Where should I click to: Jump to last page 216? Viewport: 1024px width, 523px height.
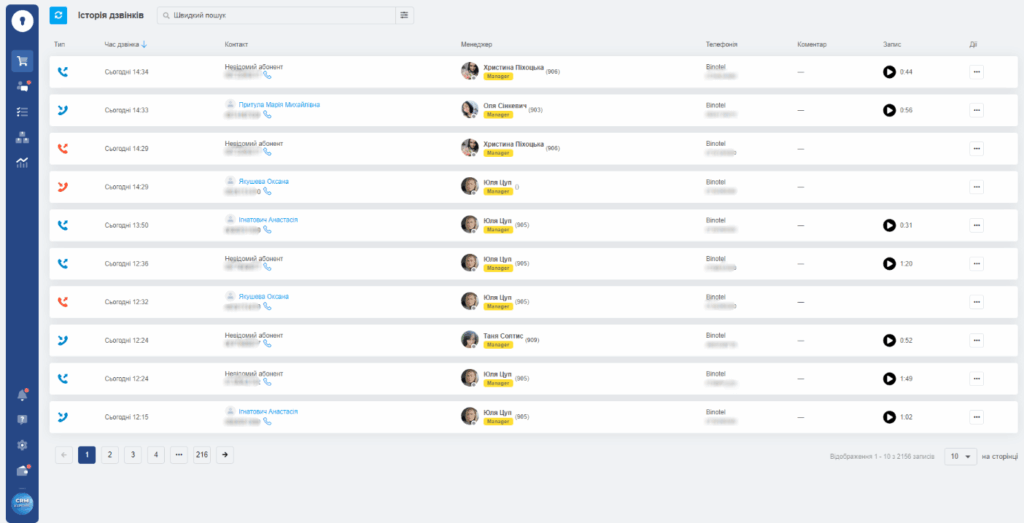click(203, 455)
